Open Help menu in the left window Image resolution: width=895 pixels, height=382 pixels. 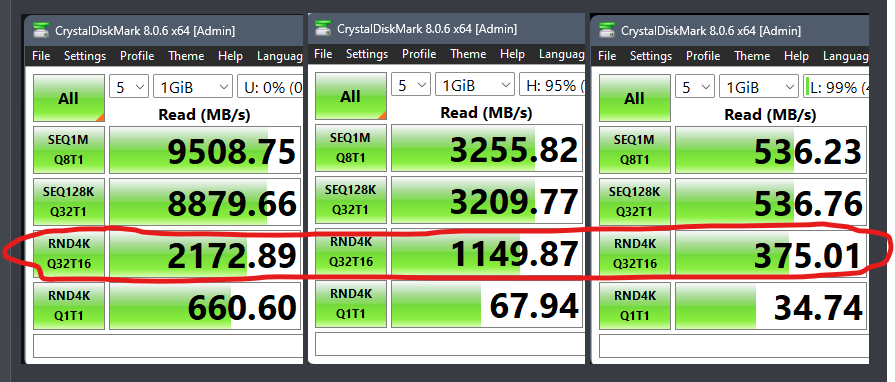tap(231, 56)
